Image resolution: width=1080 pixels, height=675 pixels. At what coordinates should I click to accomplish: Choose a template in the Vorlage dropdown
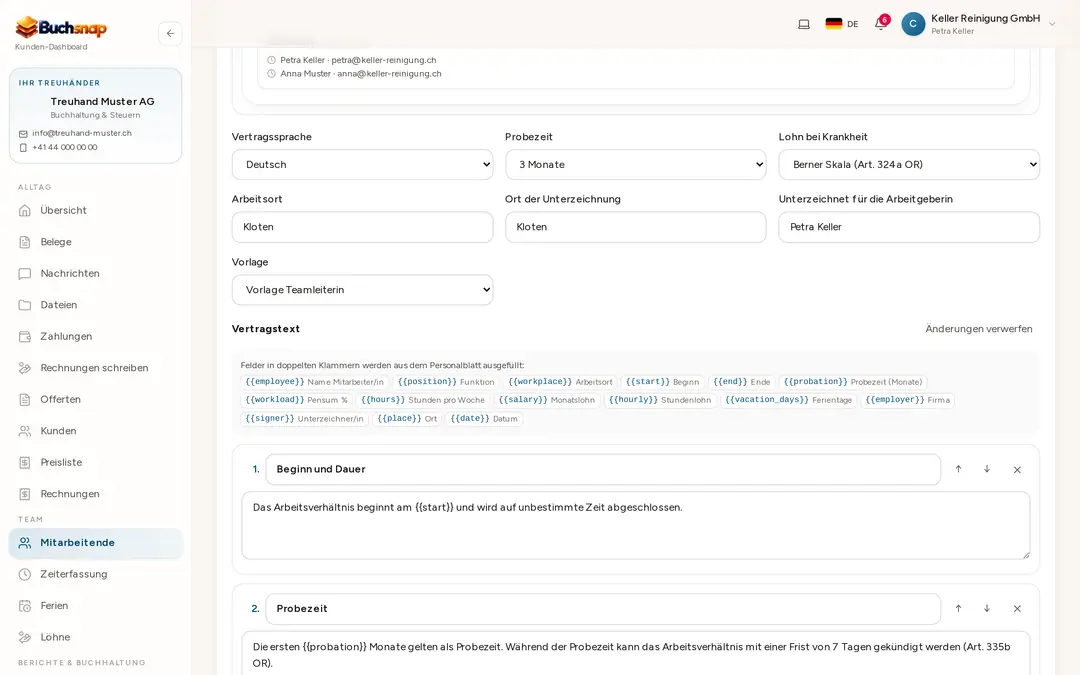pyautogui.click(x=362, y=290)
